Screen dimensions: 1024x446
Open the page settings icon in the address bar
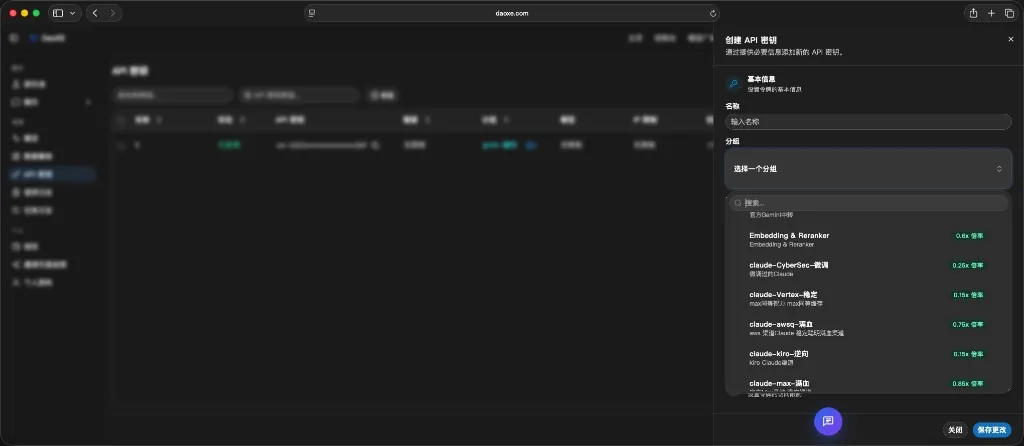tap(312, 13)
